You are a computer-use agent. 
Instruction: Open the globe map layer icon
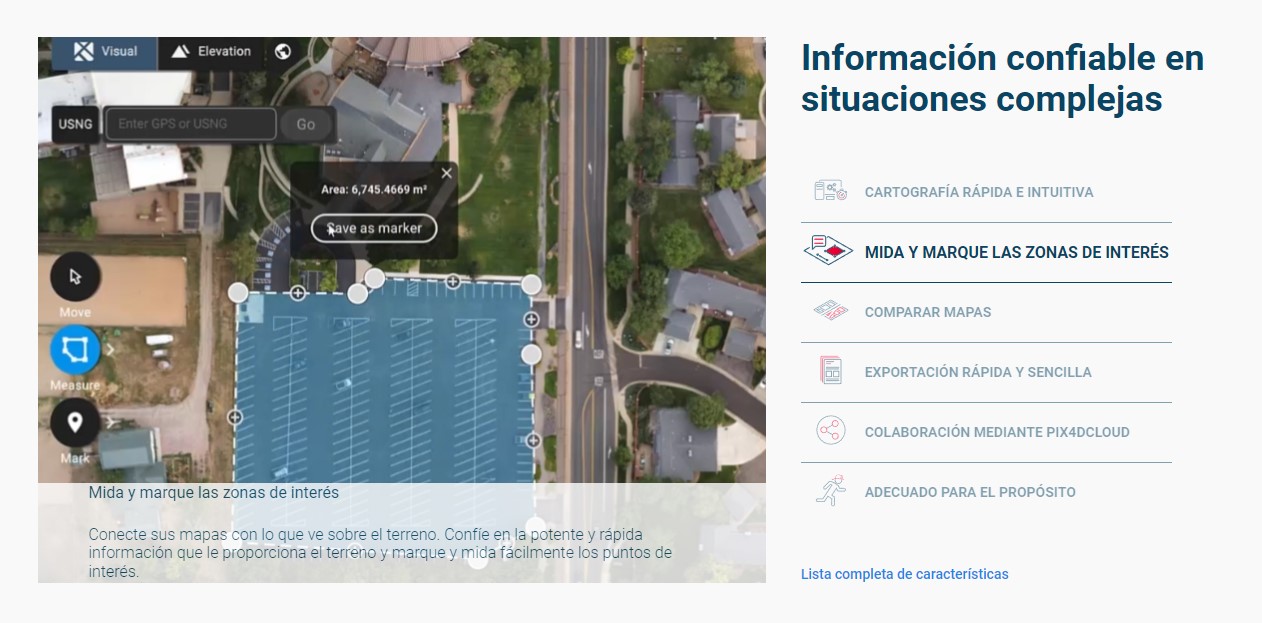283,51
